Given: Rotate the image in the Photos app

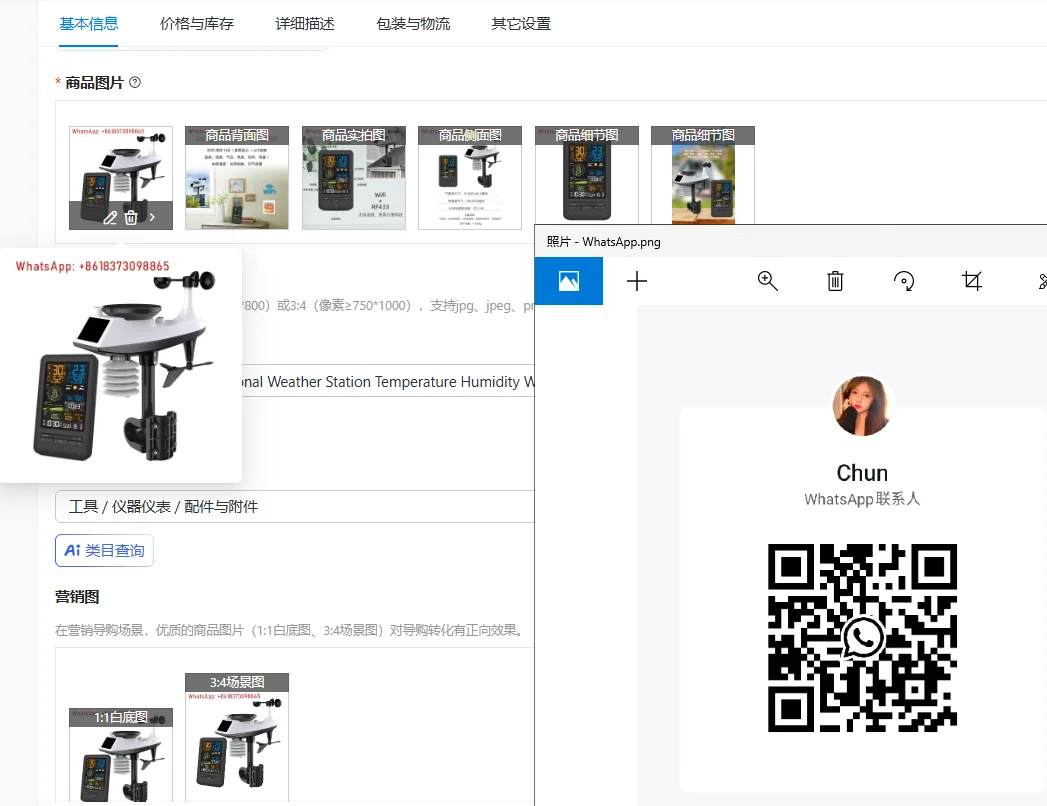Looking at the screenshot, I should (904, 281).
